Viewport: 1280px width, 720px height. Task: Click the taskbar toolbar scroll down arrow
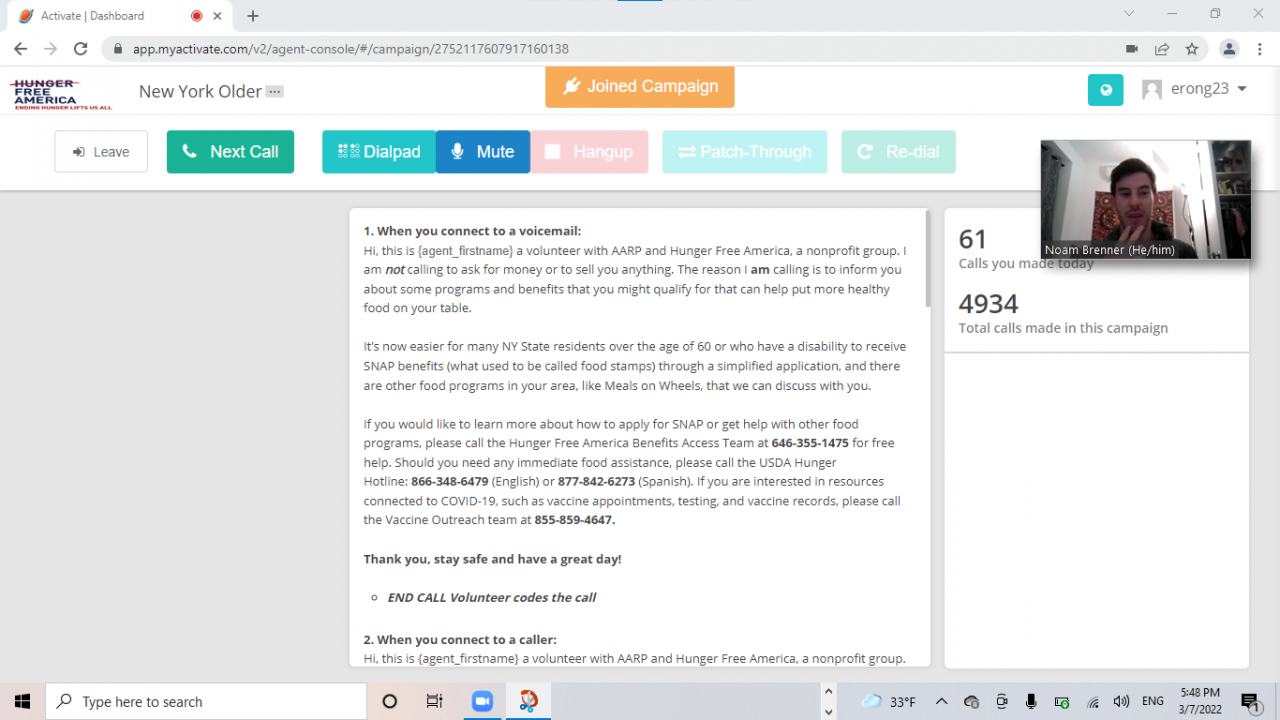coord(828,712)
